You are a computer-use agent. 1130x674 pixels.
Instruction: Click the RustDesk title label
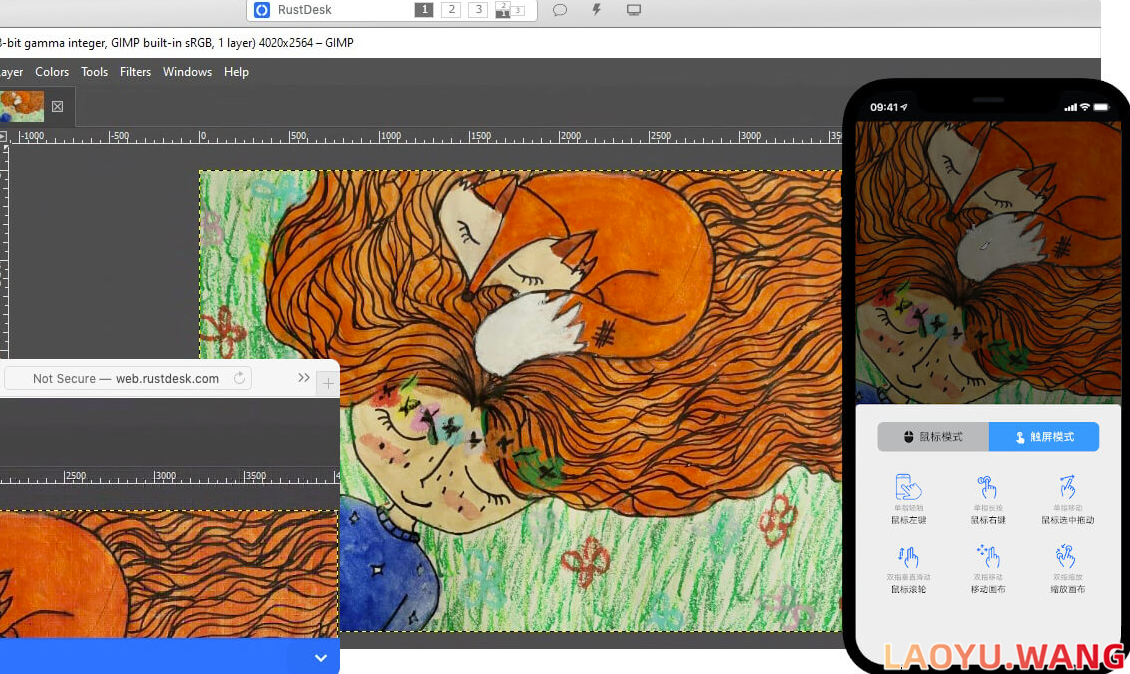(305, 10)
